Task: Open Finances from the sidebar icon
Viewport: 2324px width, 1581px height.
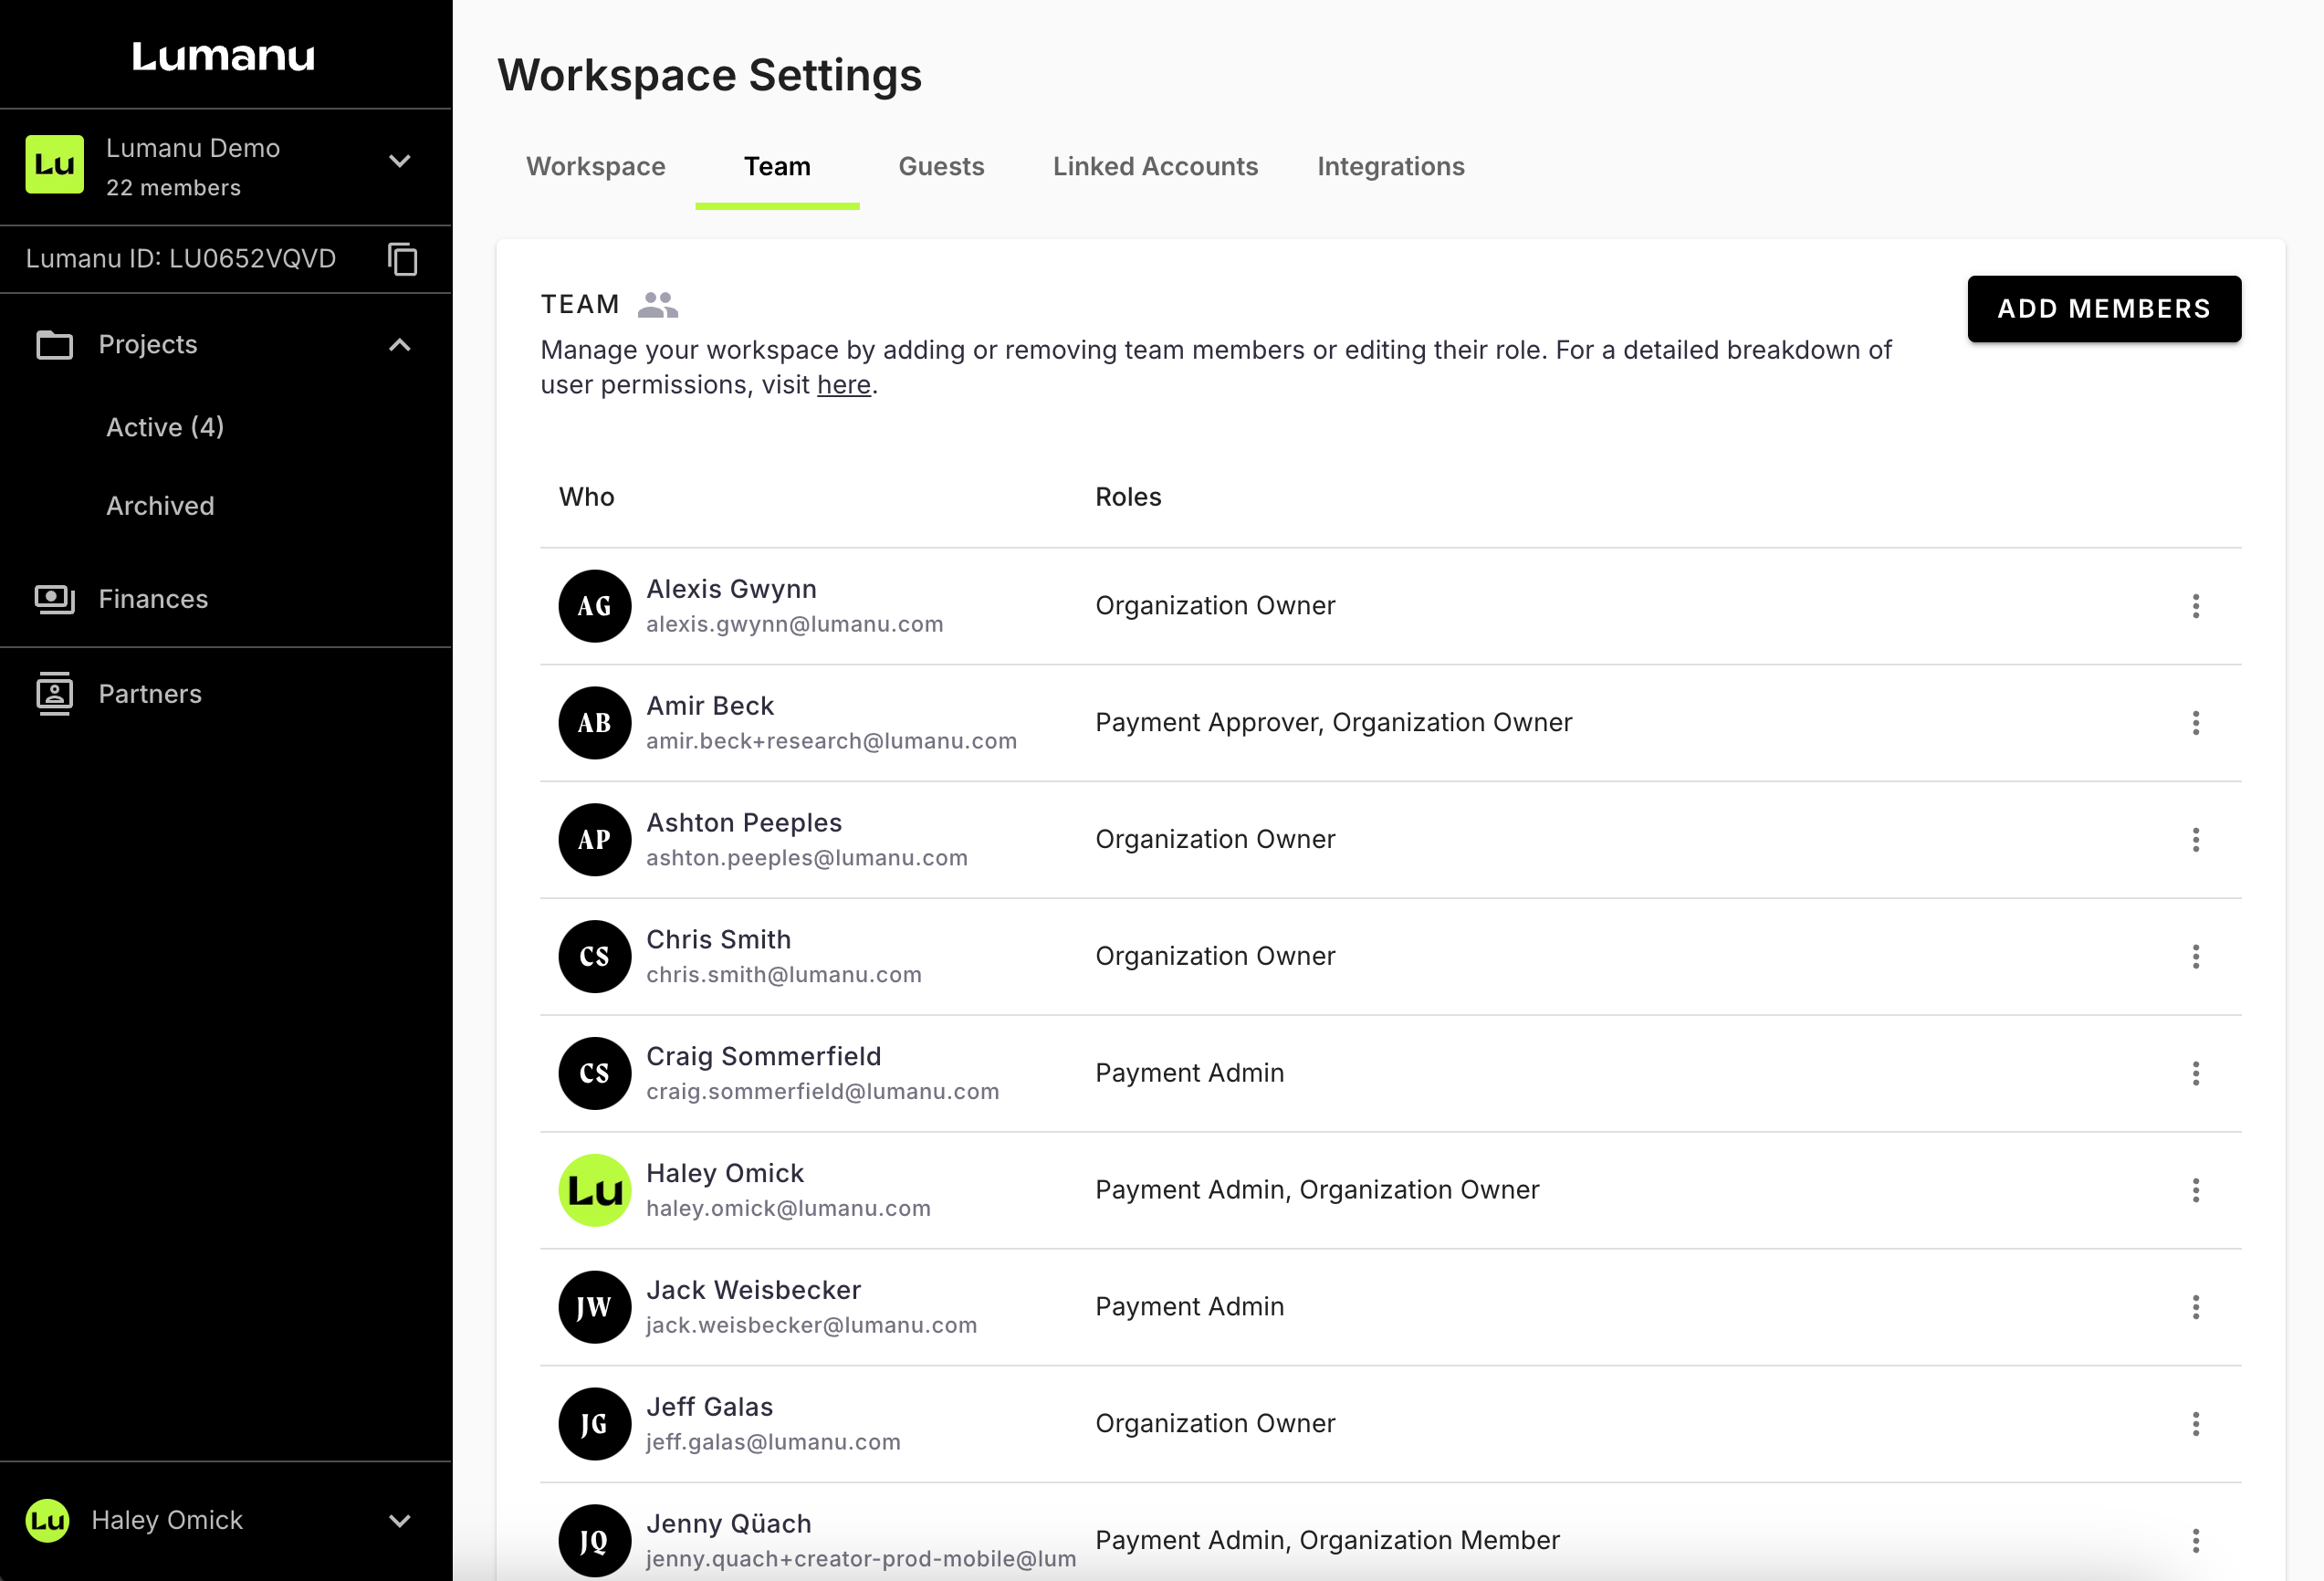Action: click(x=54, y=599)
